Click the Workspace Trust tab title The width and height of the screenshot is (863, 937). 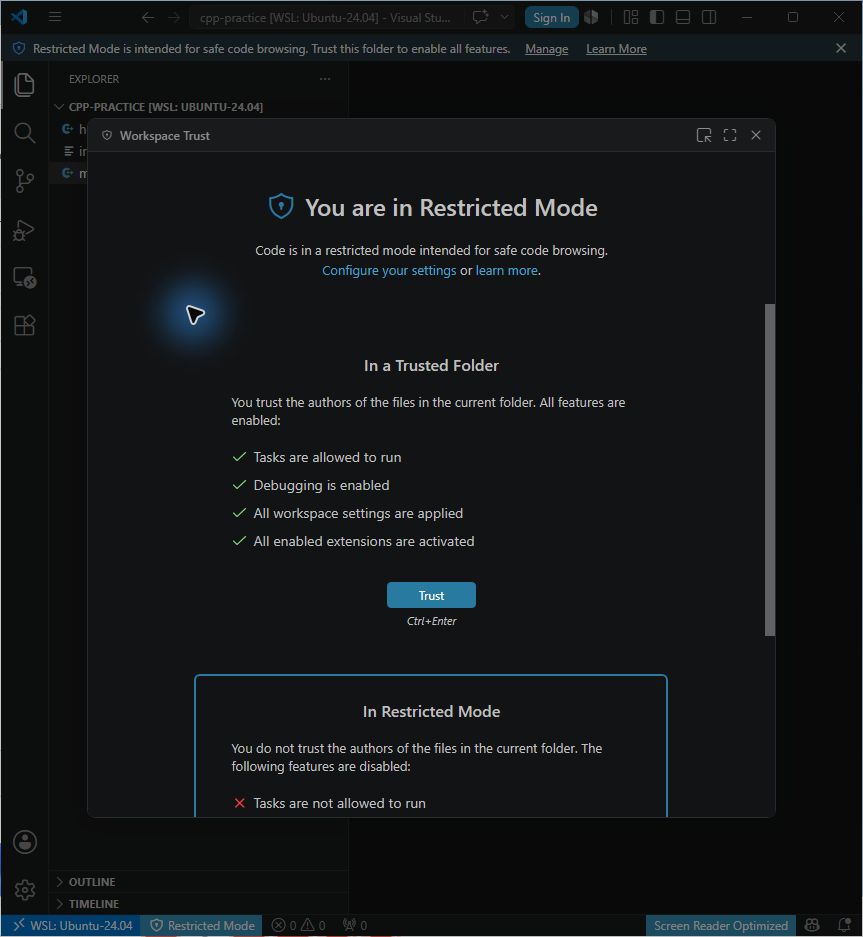pos(164,136)
